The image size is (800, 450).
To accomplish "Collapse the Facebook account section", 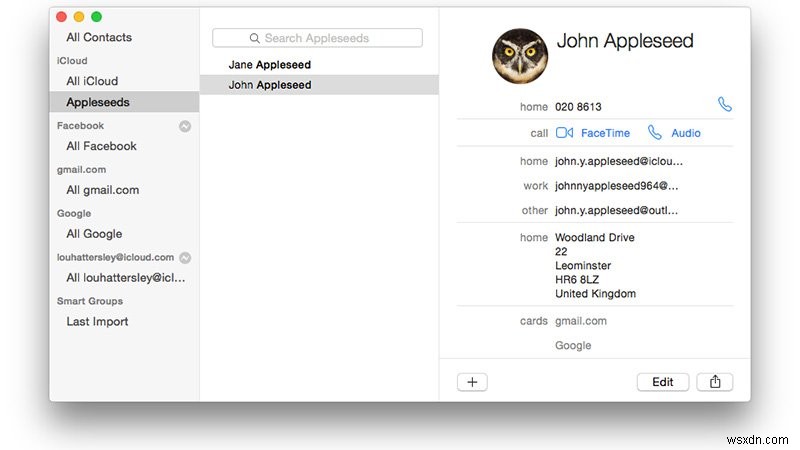I will pyautogui.click(x=185, y=126).
